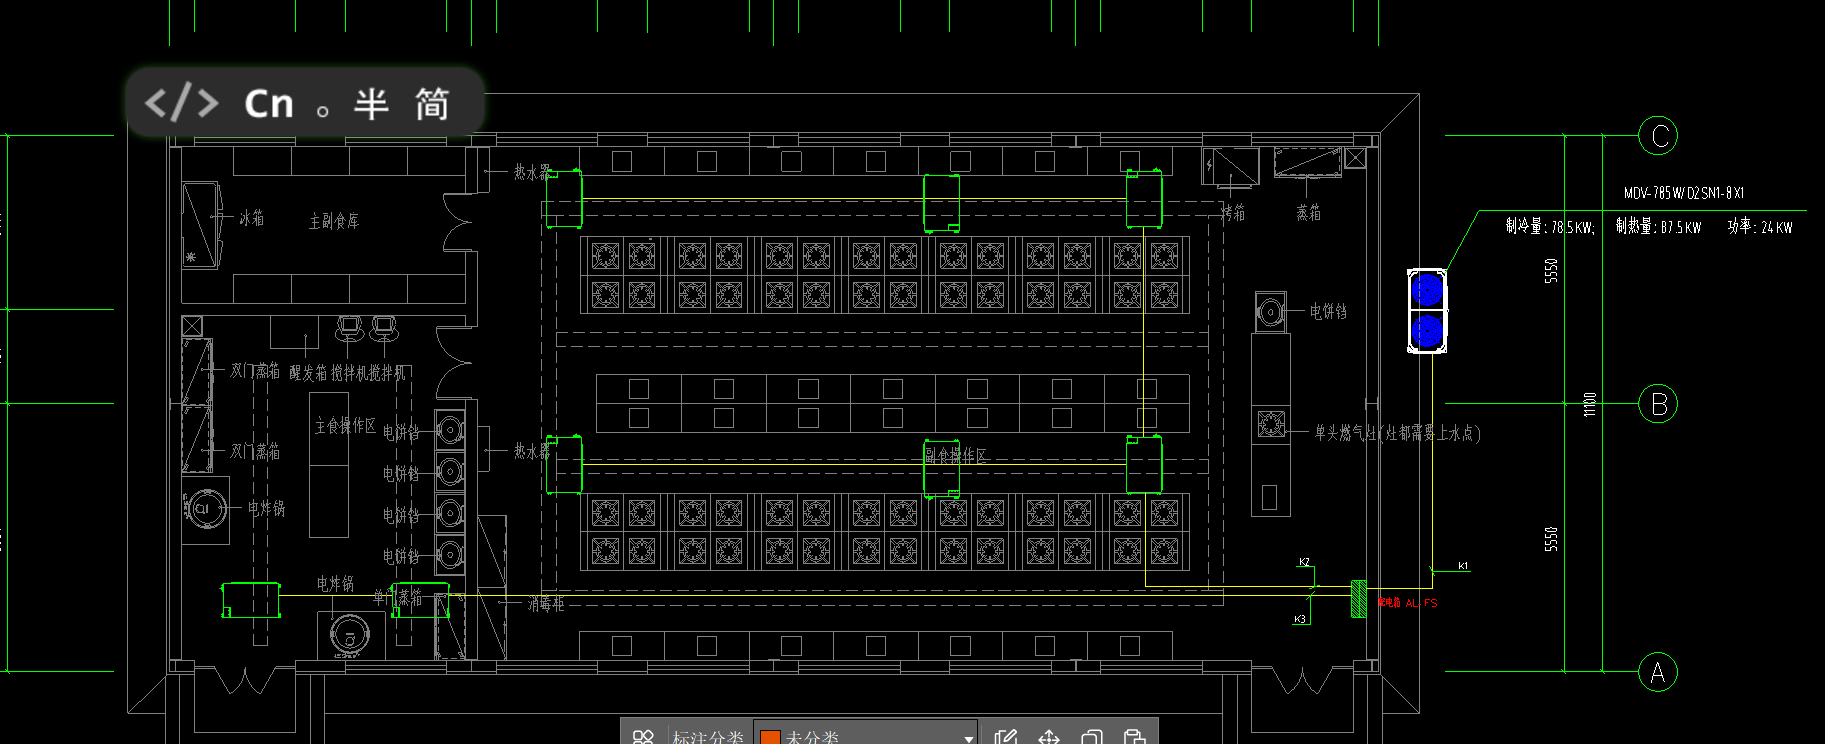
Task: Click the K2 pipe tag
Action: [x=1304, y=562]
